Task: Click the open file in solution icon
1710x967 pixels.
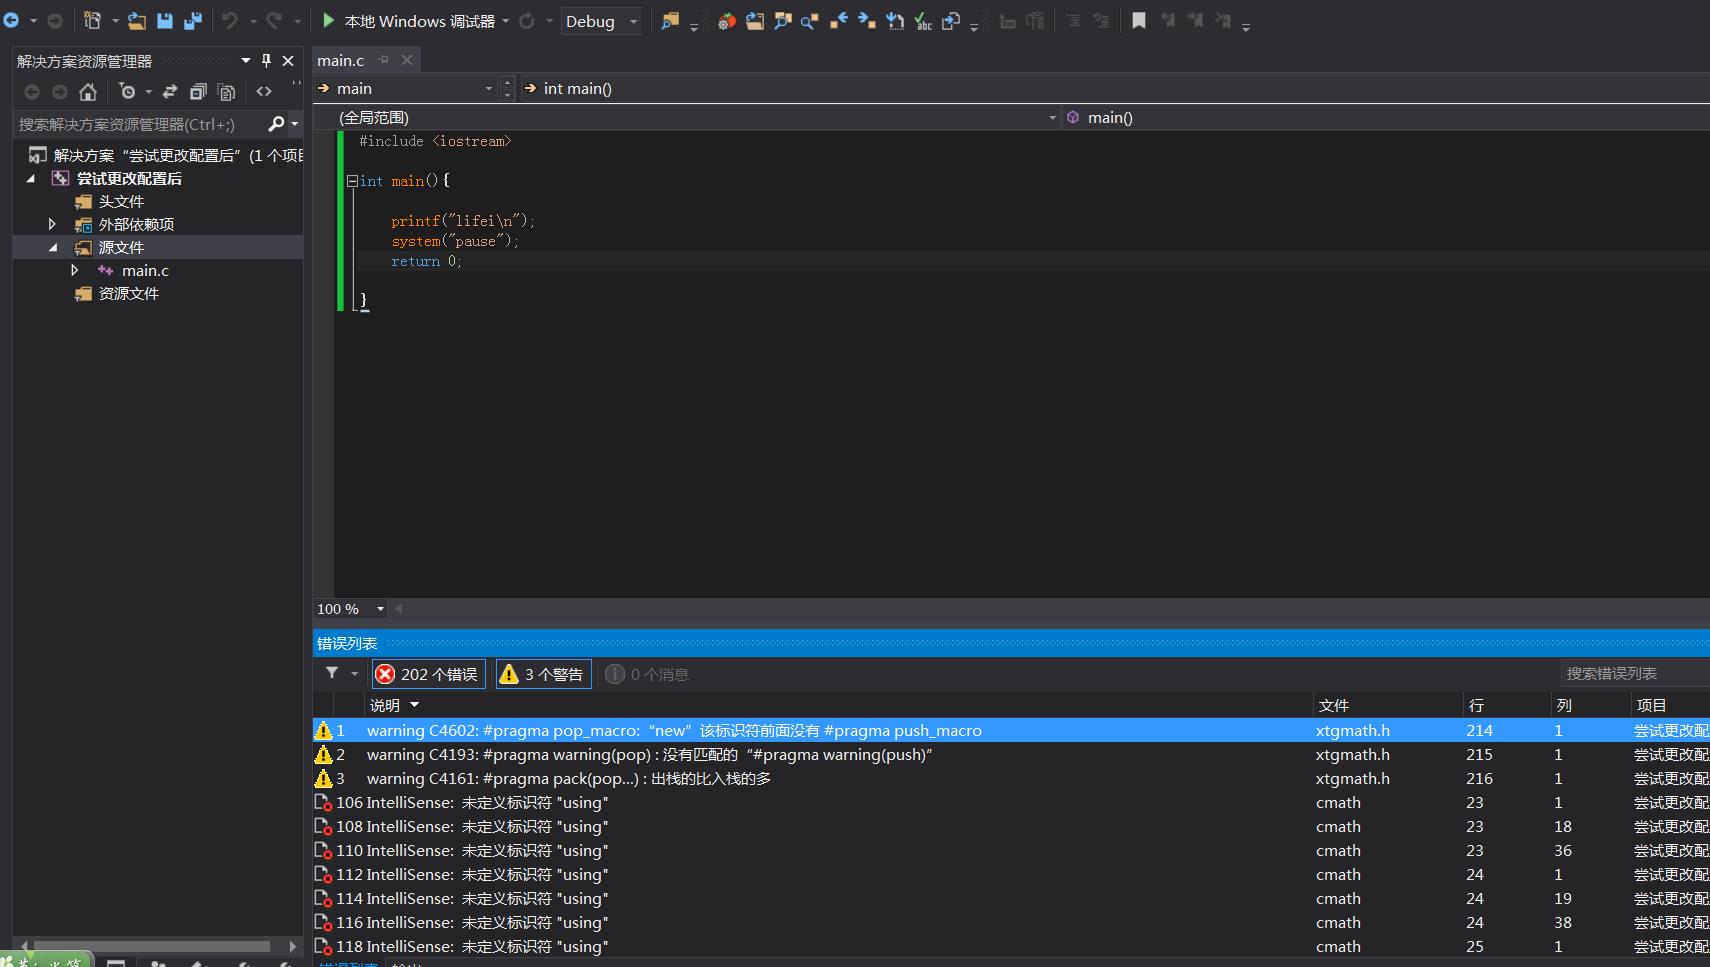Action: [755, 21]
